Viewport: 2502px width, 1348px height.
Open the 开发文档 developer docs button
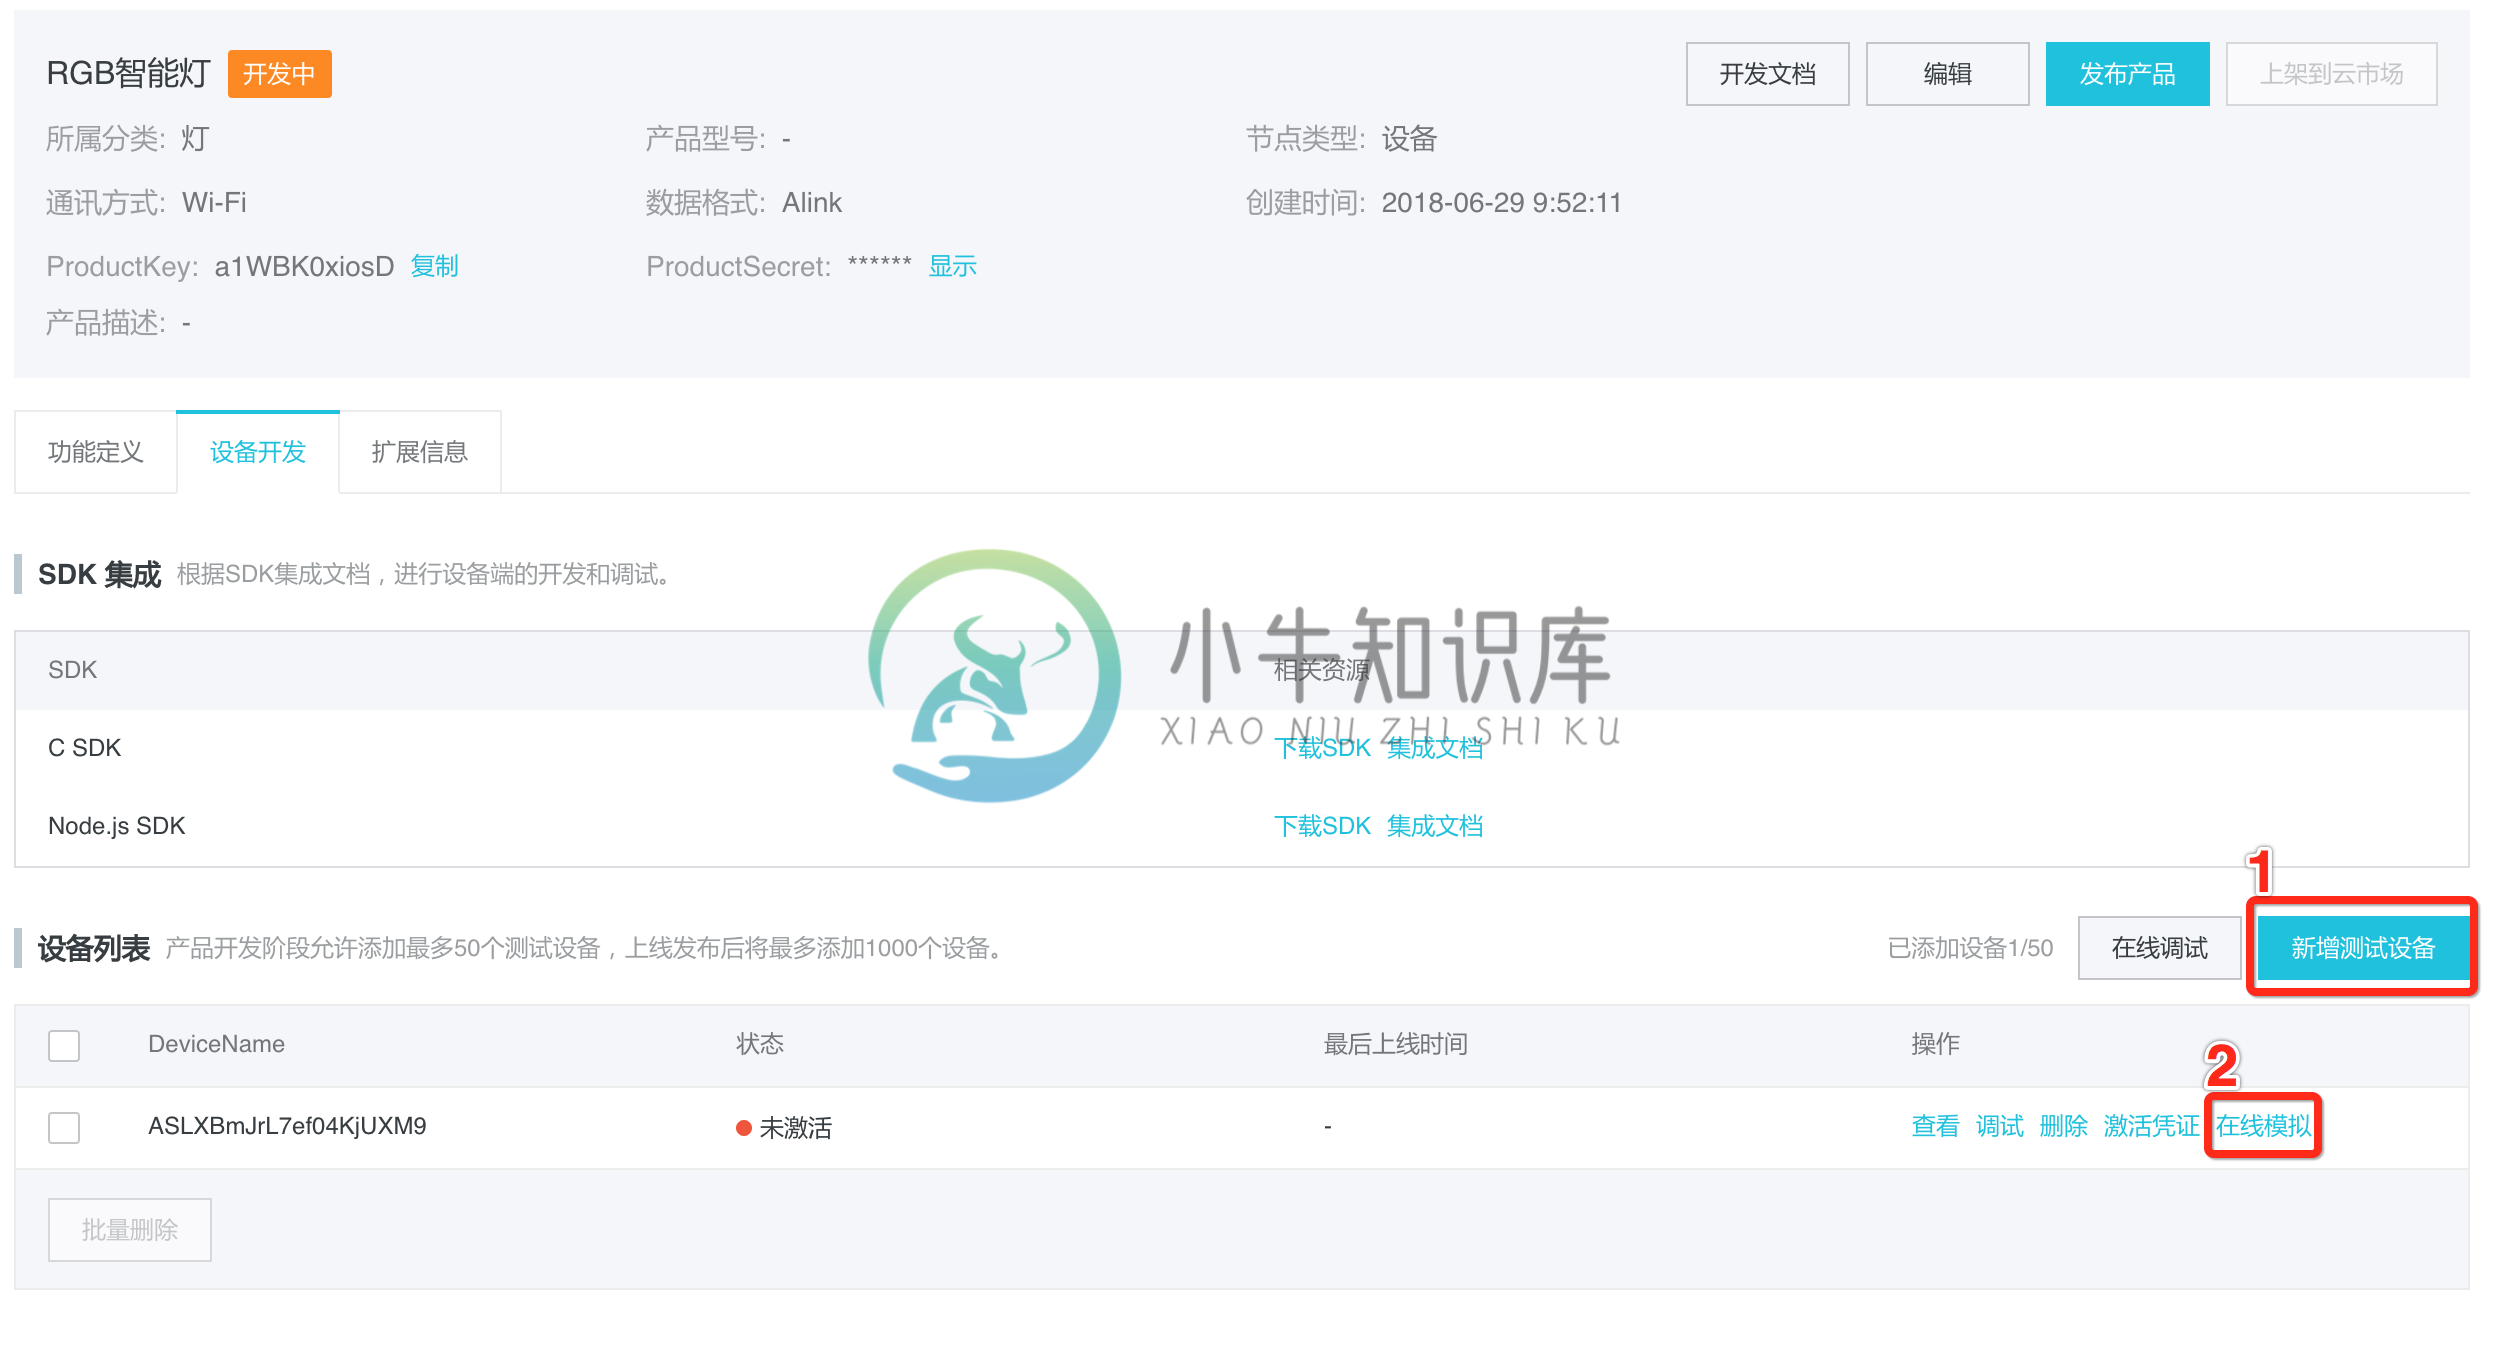click(1767, 74)
